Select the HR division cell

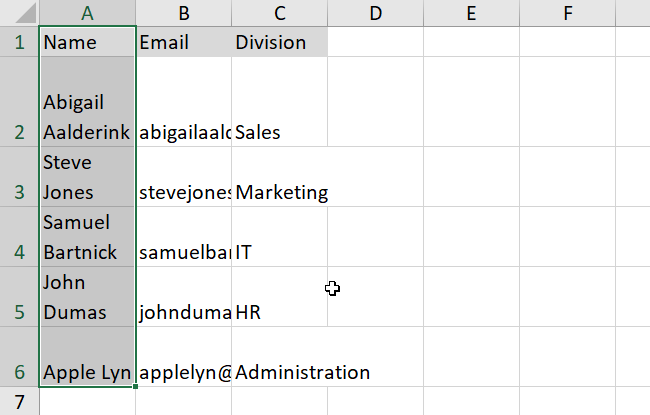click(x=279, y=312)
